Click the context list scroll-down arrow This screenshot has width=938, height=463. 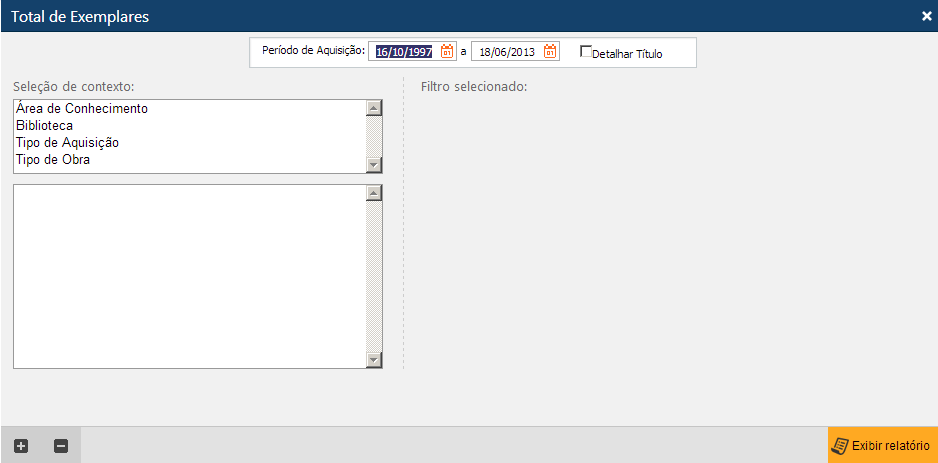[374, 165]
